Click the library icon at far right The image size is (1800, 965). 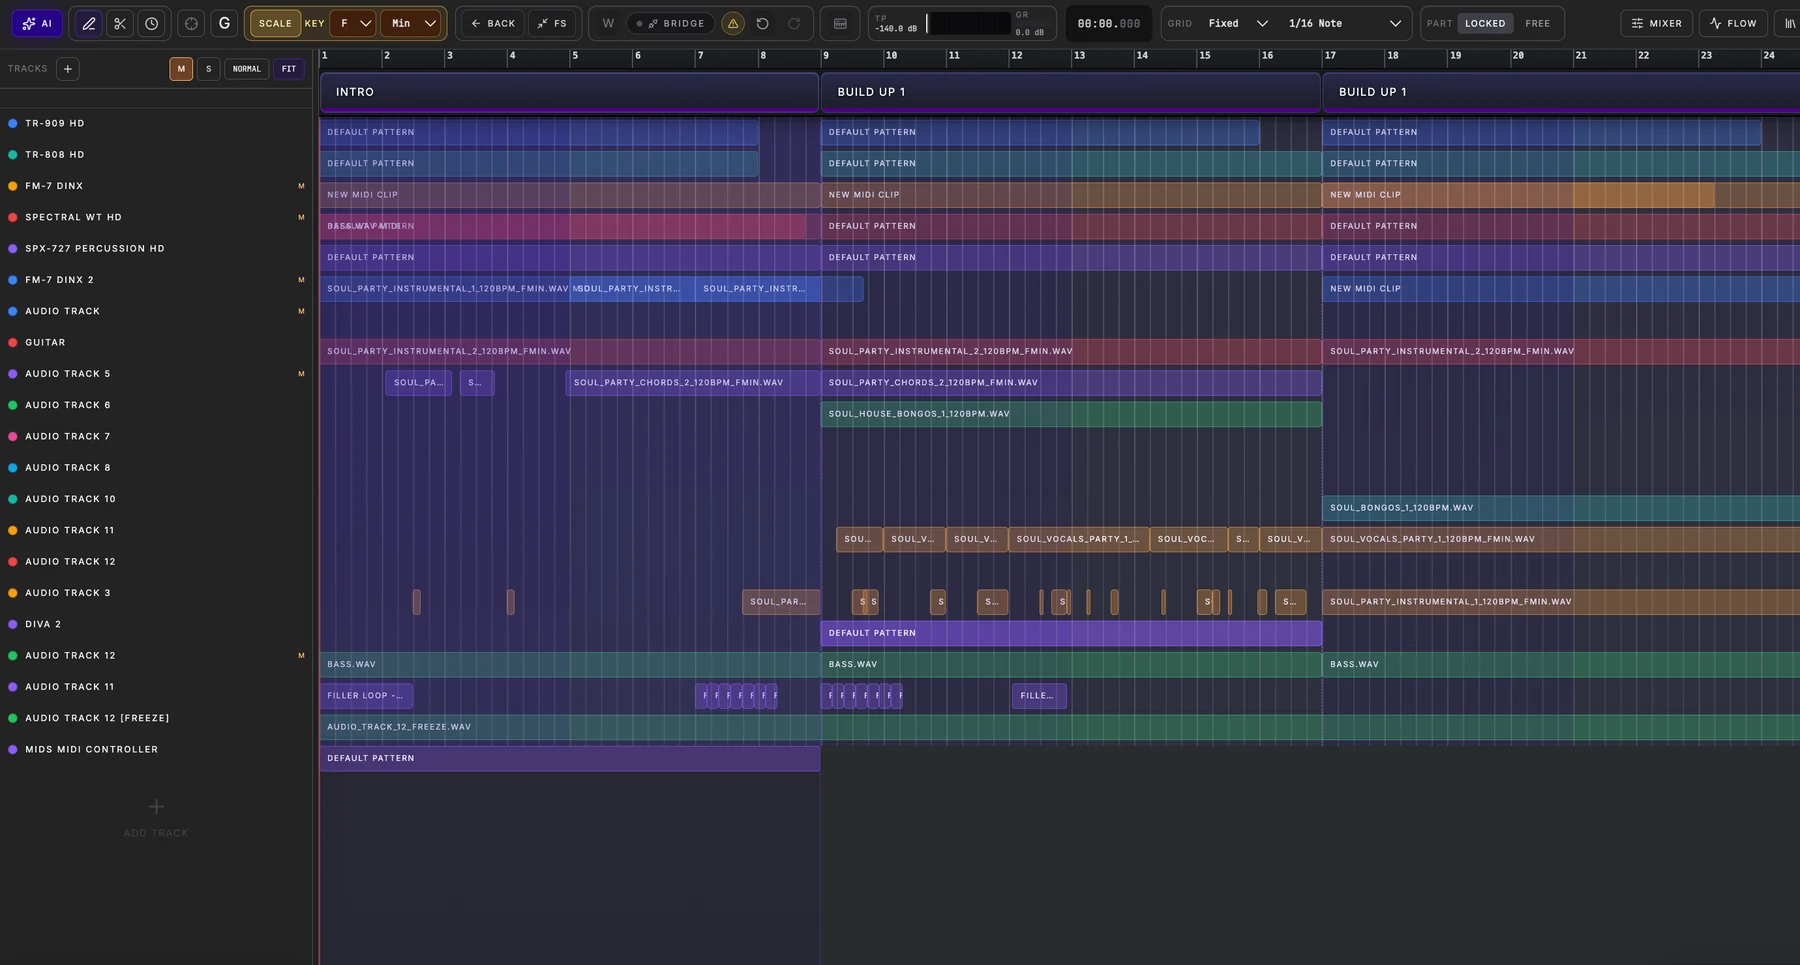point(1789,23)
